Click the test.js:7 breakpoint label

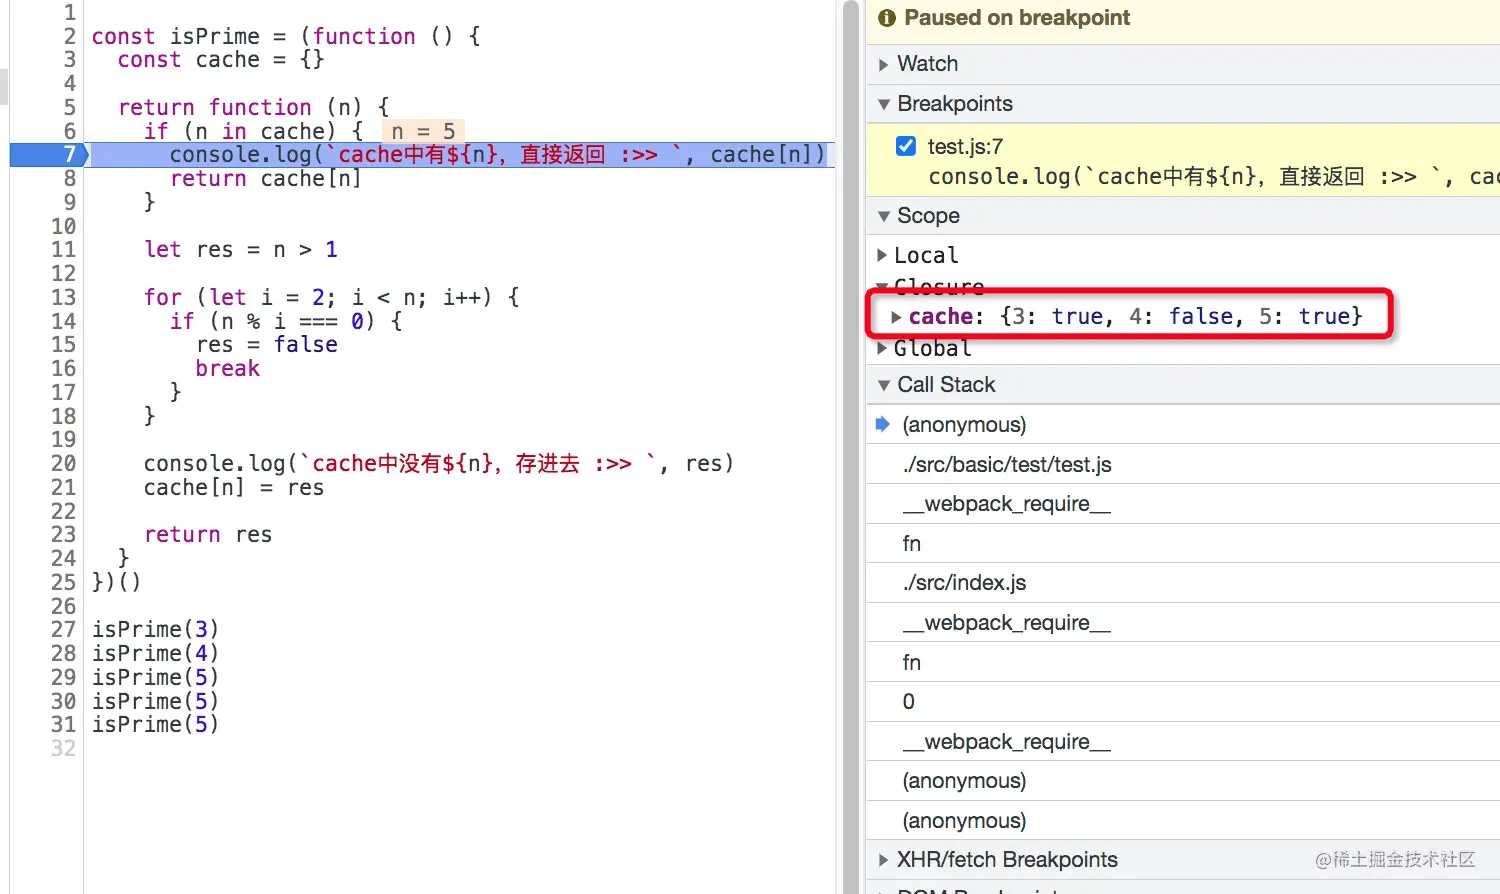click(965, 147)
